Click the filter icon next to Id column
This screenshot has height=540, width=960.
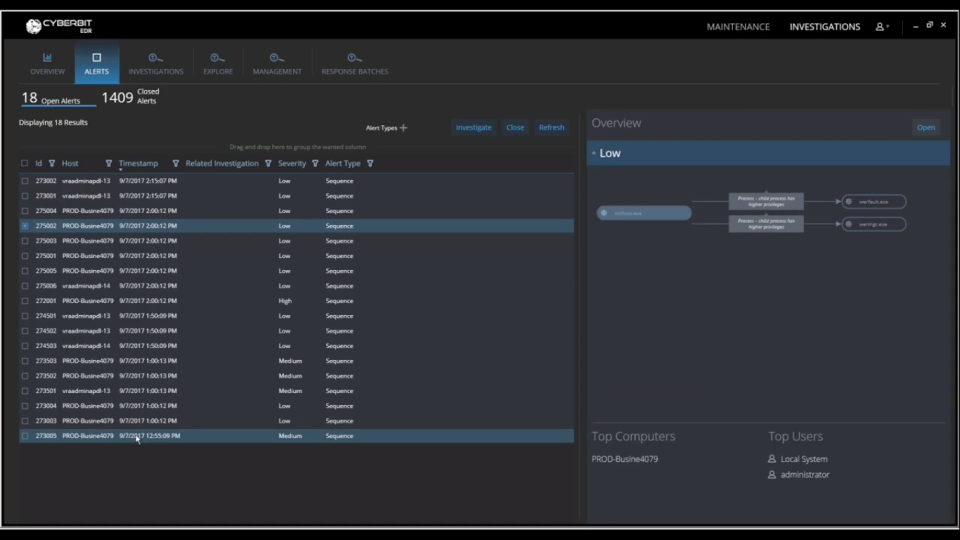tap(52, 164)
